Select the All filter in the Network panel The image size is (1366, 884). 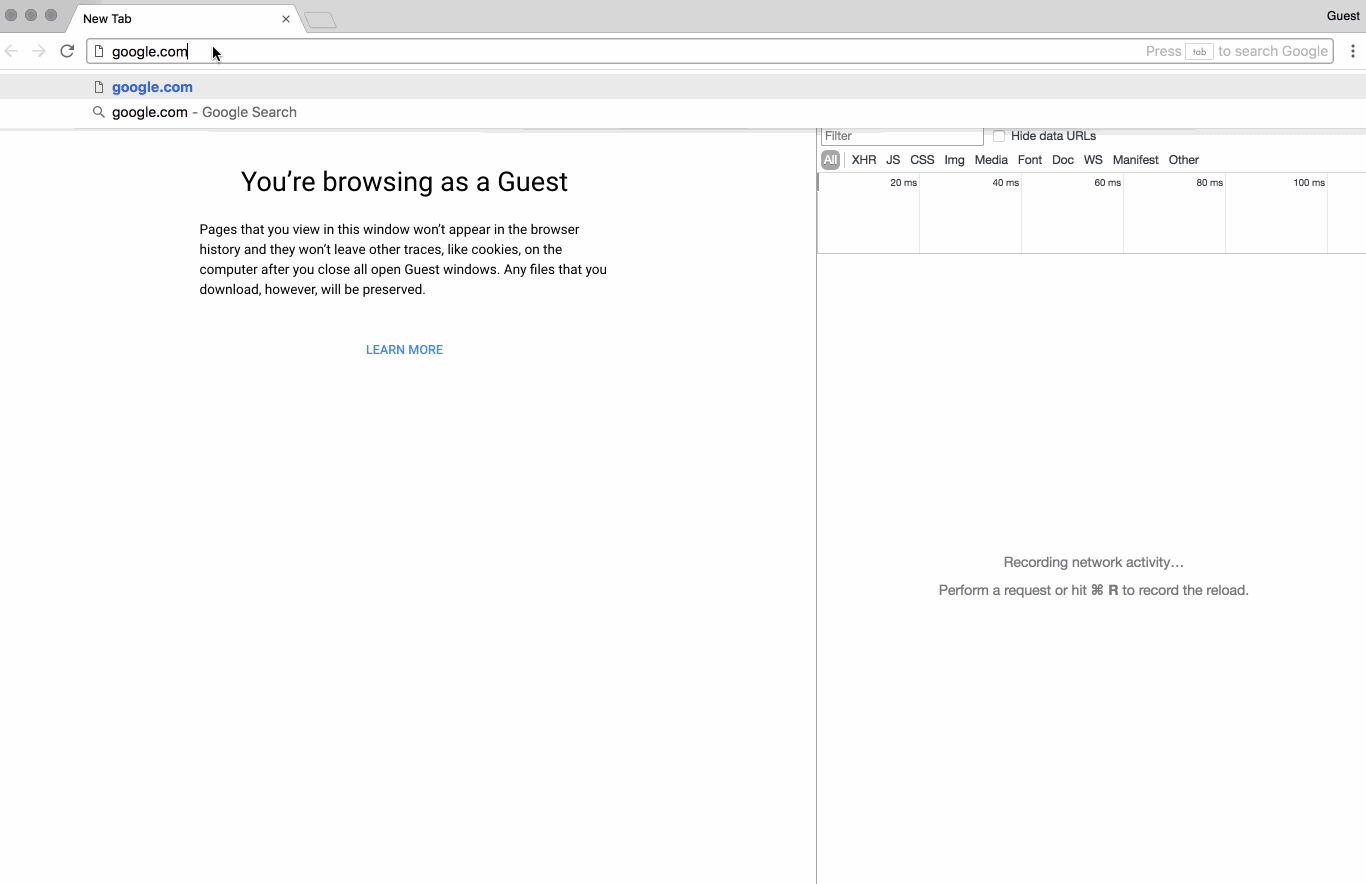click(x=830, y=160)
